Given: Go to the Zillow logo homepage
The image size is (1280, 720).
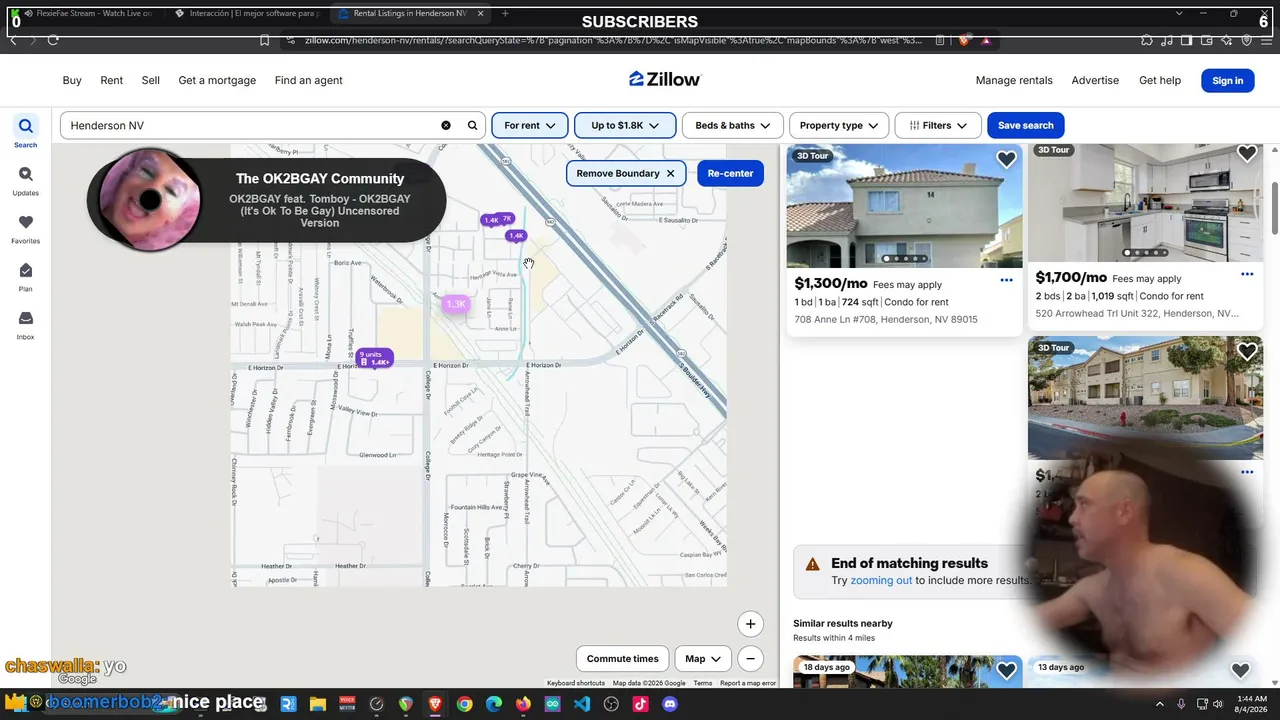Looking at the screenshot, I should pyautogui.click(x=665, y=79).
